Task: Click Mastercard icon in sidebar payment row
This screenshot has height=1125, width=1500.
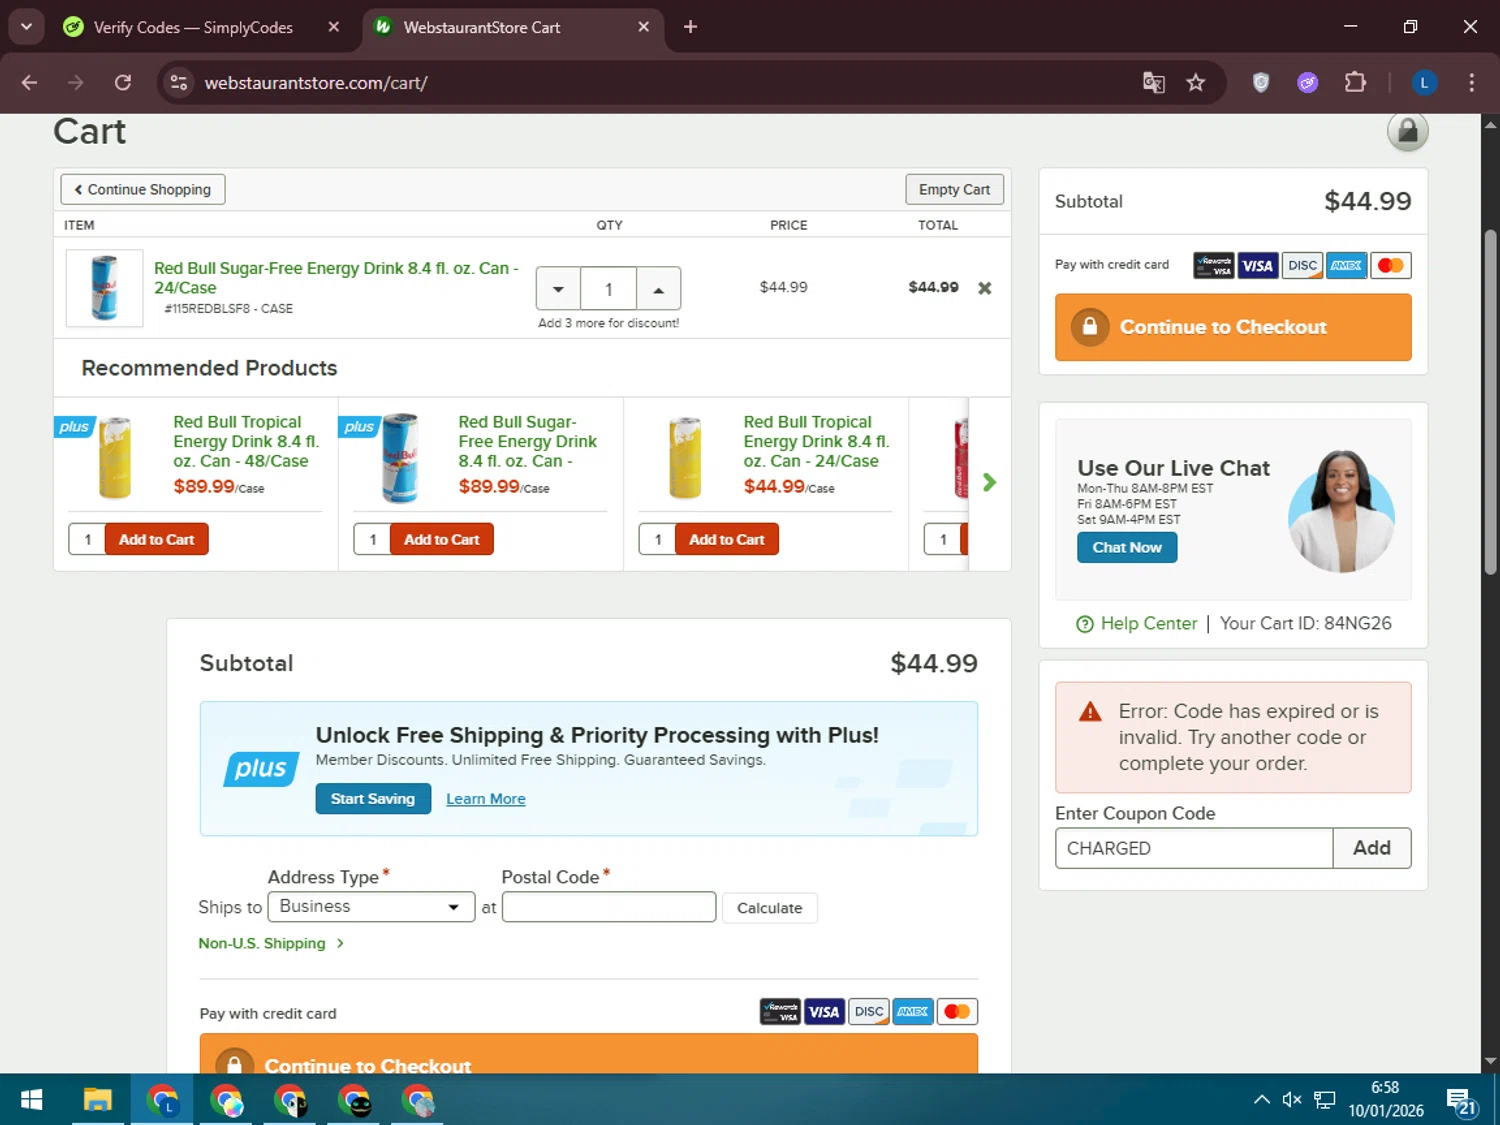Action: pyautogui.click(x=1390, y=265)
